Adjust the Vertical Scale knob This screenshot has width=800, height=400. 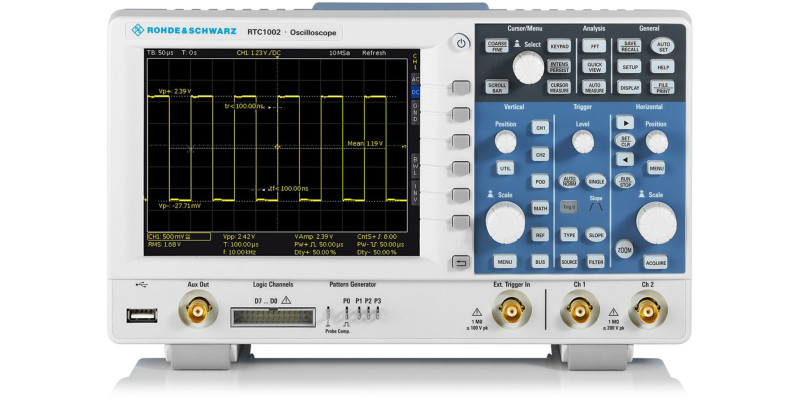click(505, 222)
